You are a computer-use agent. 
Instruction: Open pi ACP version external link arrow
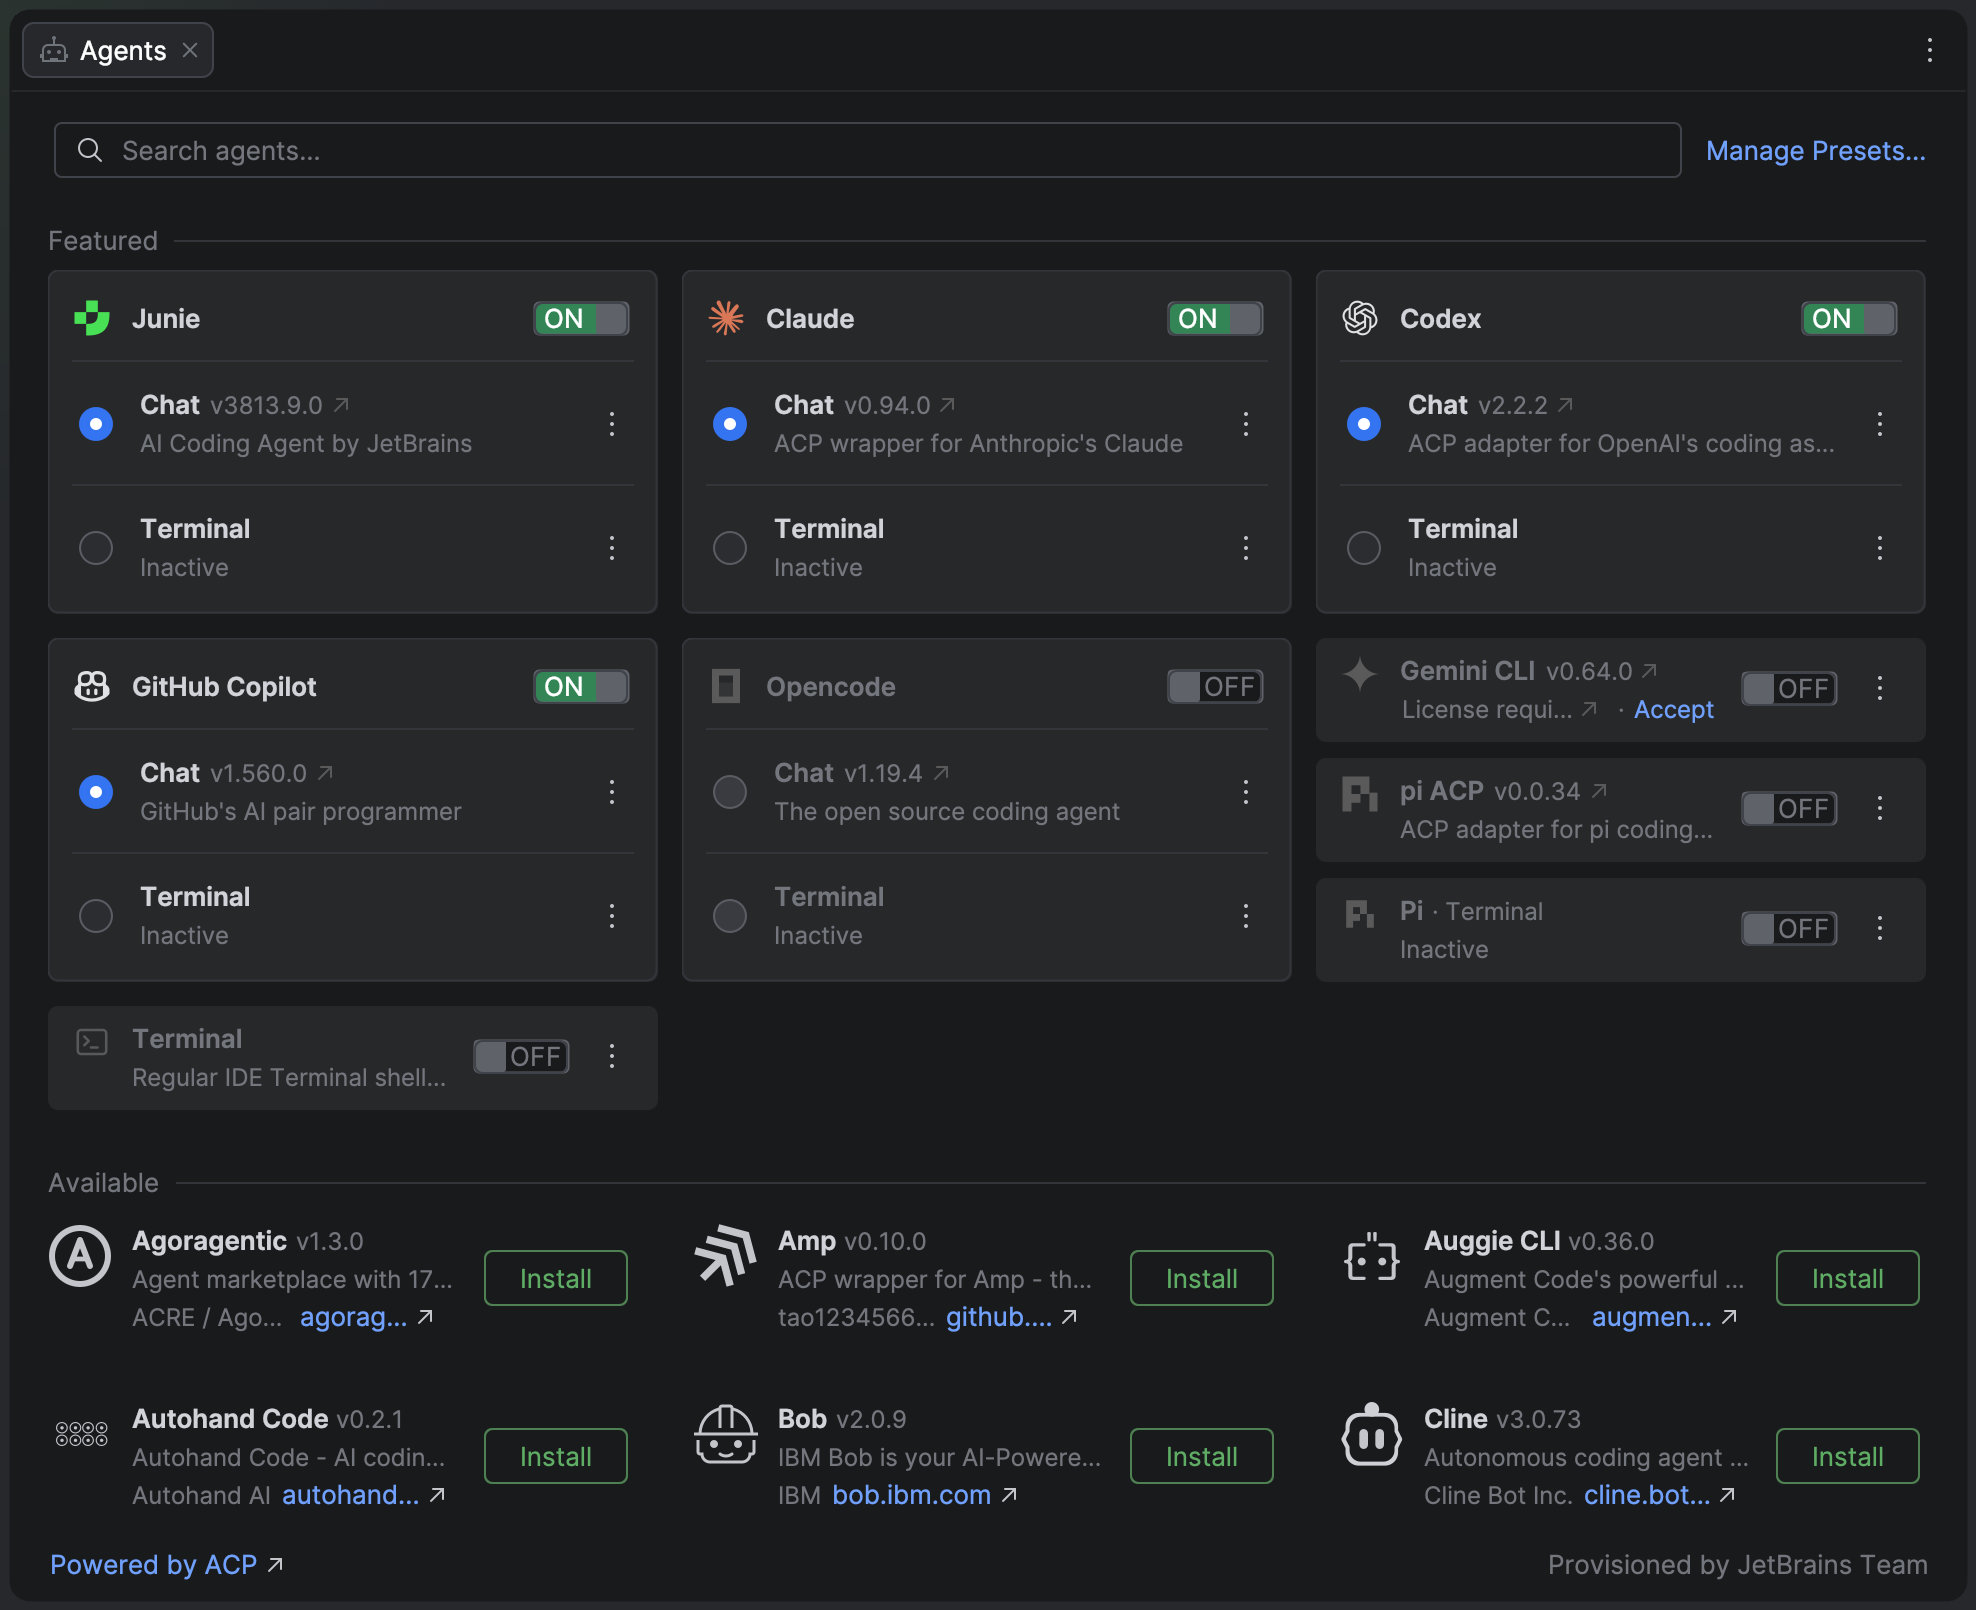click(x=1599, y=790)
